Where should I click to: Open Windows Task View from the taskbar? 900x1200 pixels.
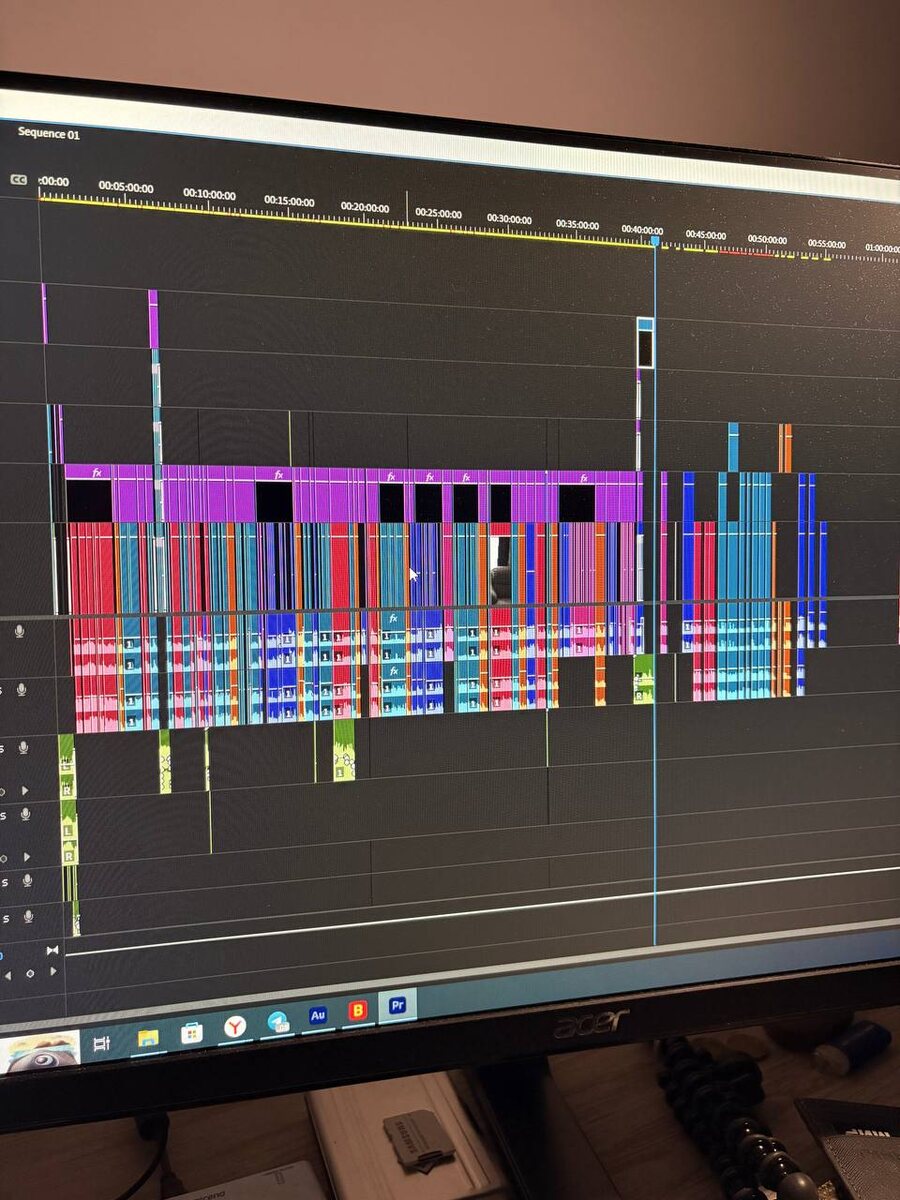pos(101,1044)
